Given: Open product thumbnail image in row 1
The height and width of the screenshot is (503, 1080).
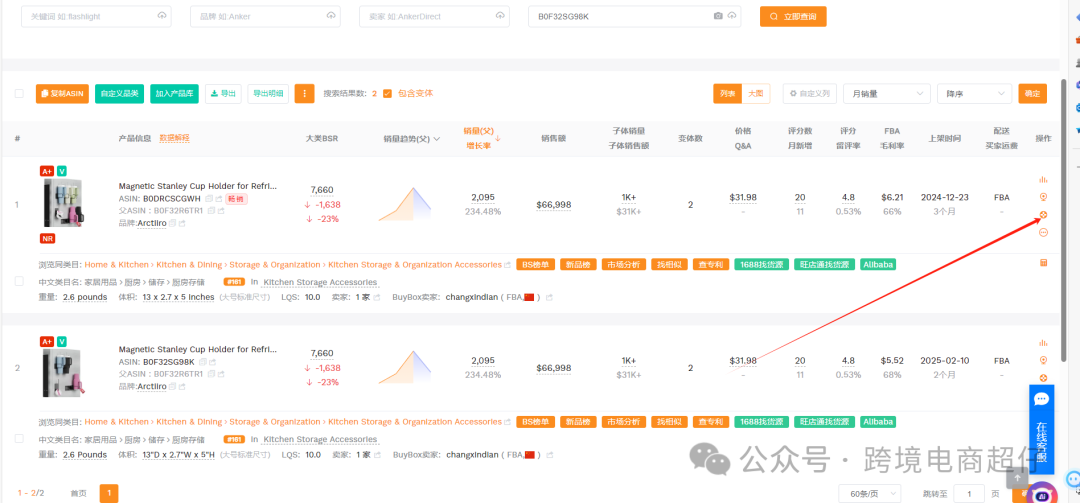Looking at the screenshot, I should click(x=63, y=204).
